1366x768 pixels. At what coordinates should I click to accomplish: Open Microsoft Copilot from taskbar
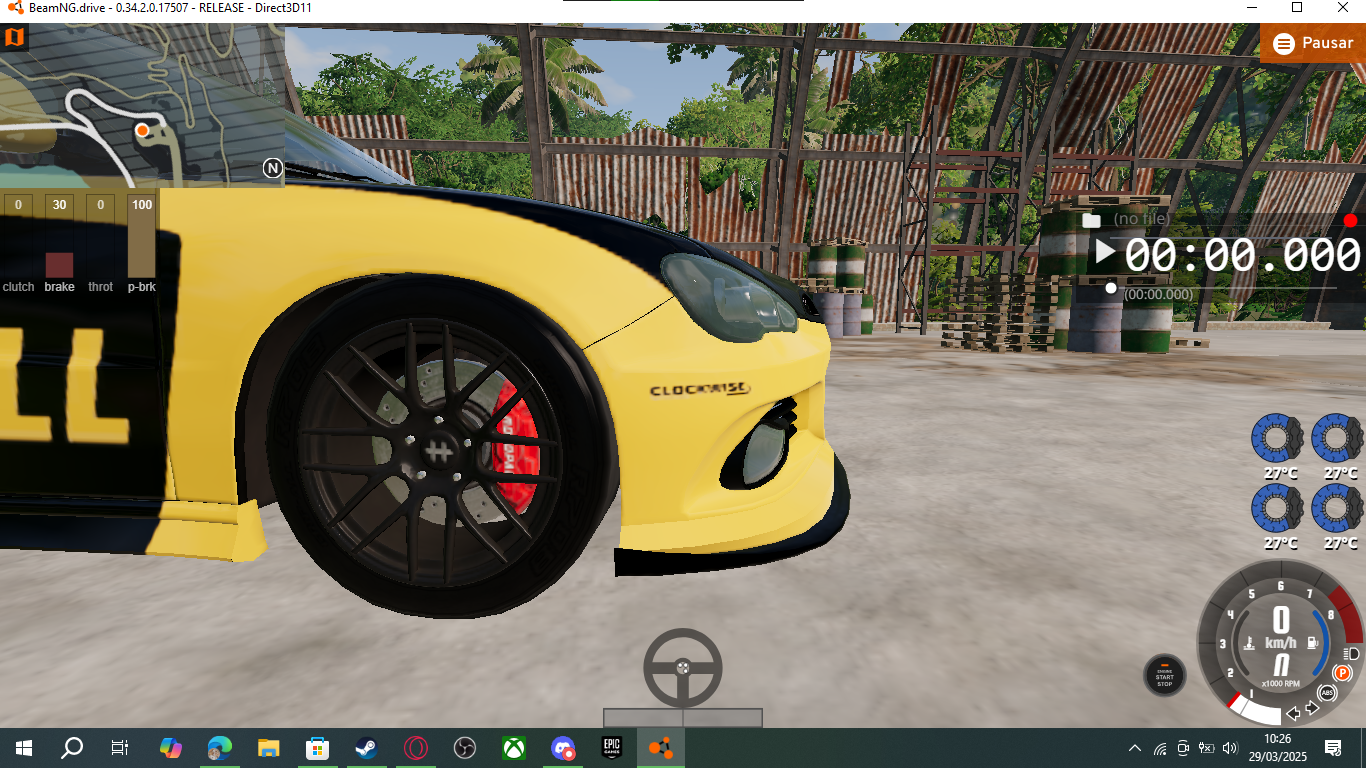click(x=171, y=748)
